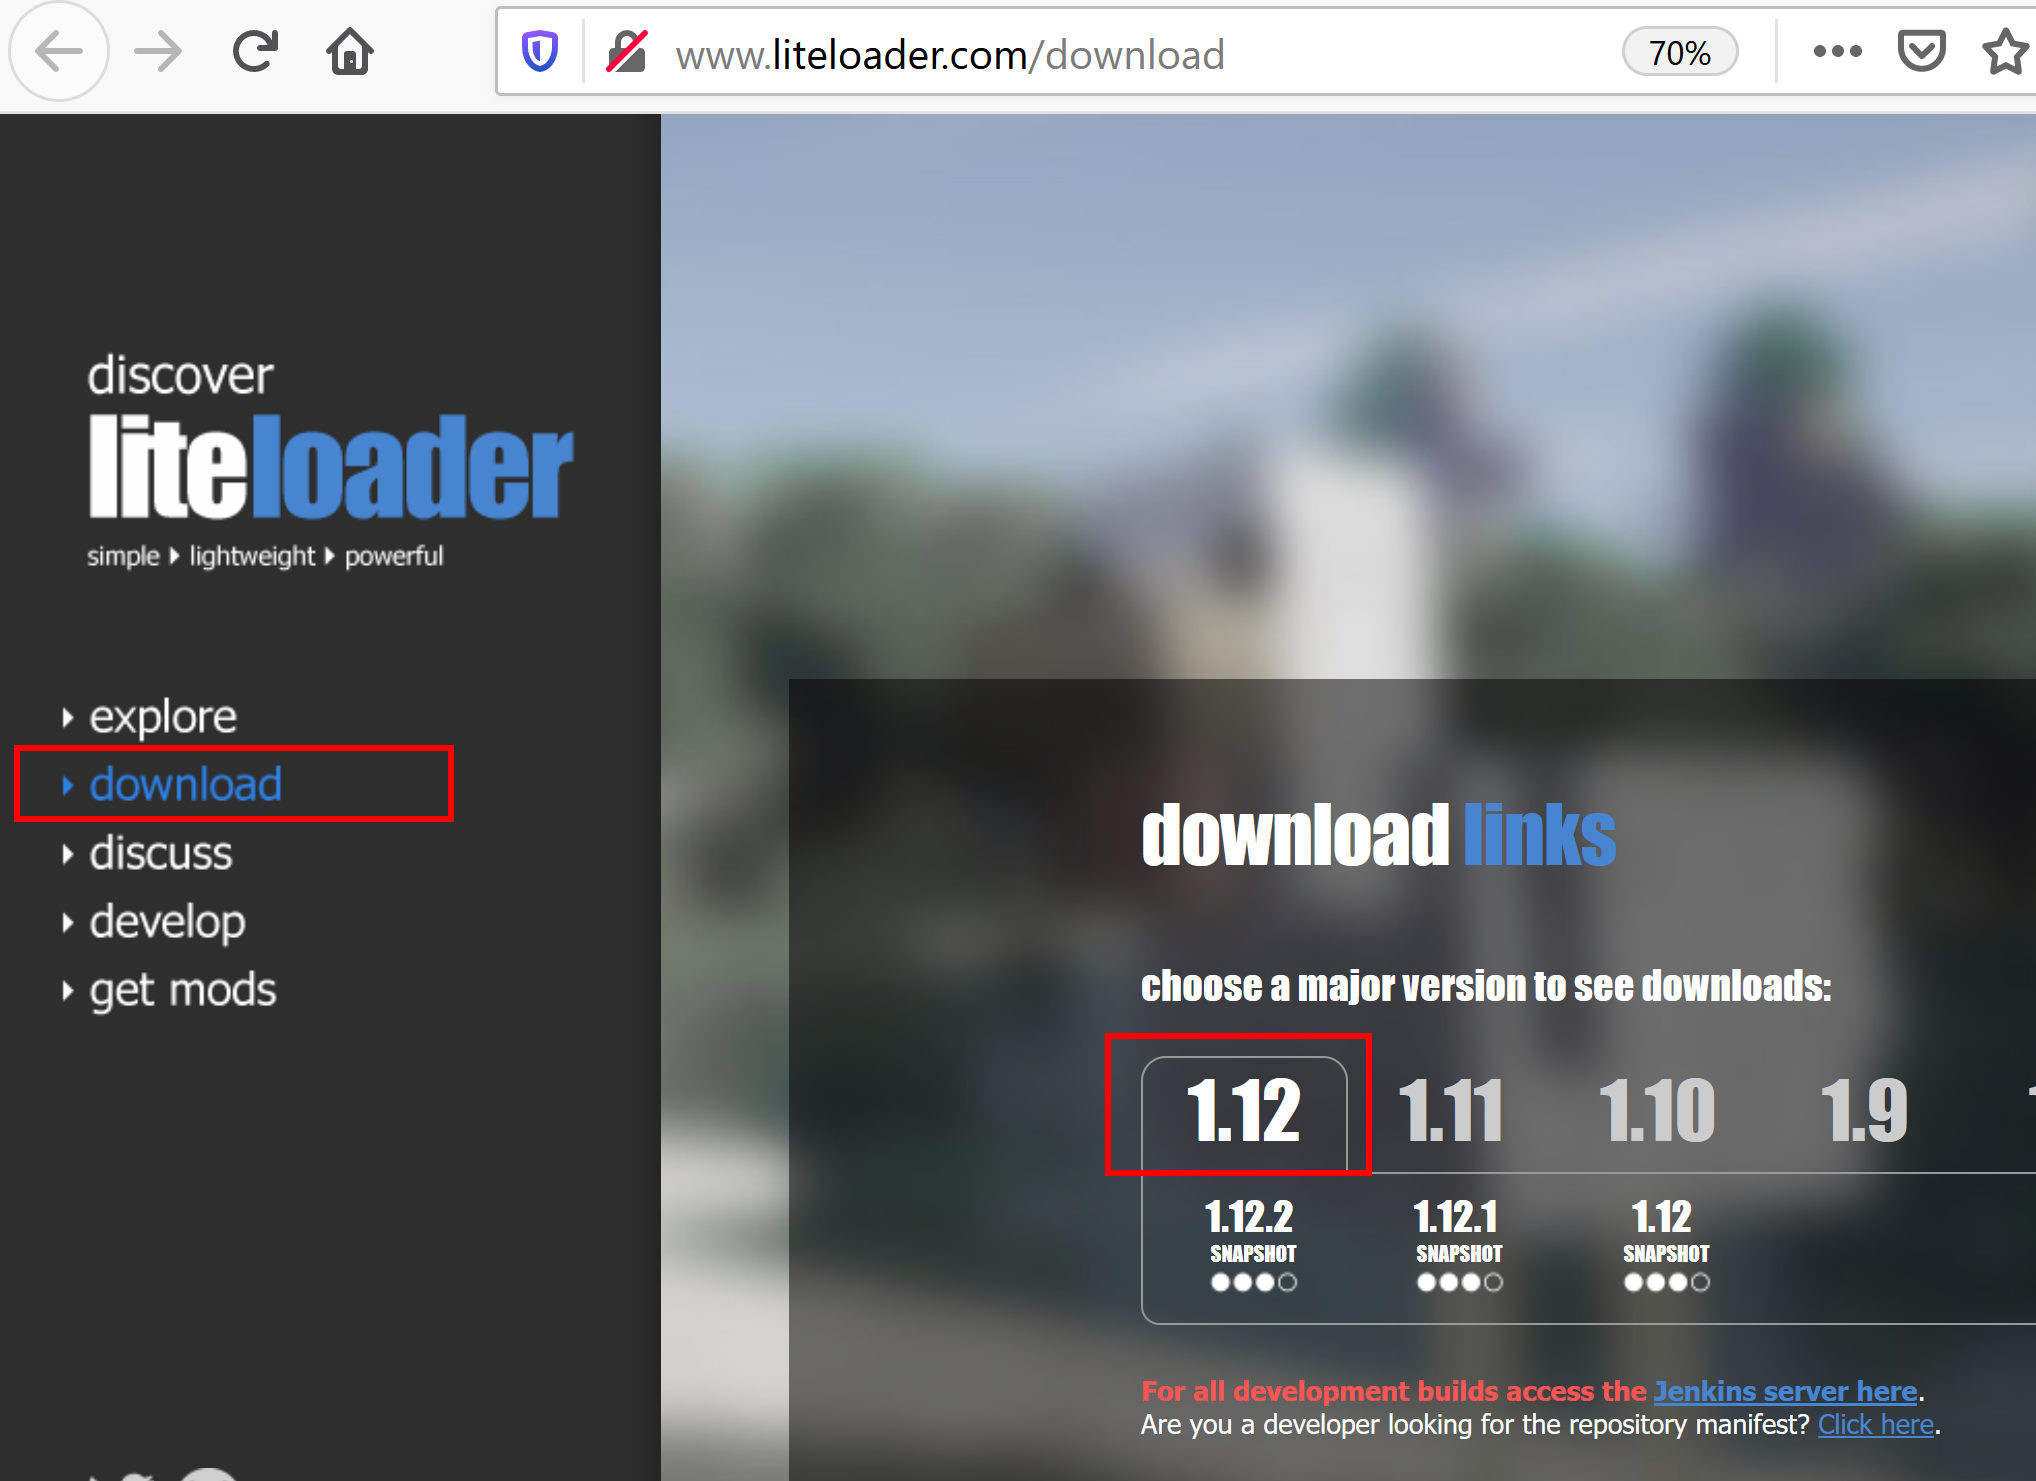Image resolution: width=2036 pixels, height=1481 pixels.
Task: Open the Jenkins server here link
Action: click(x=1785, y=1391)
